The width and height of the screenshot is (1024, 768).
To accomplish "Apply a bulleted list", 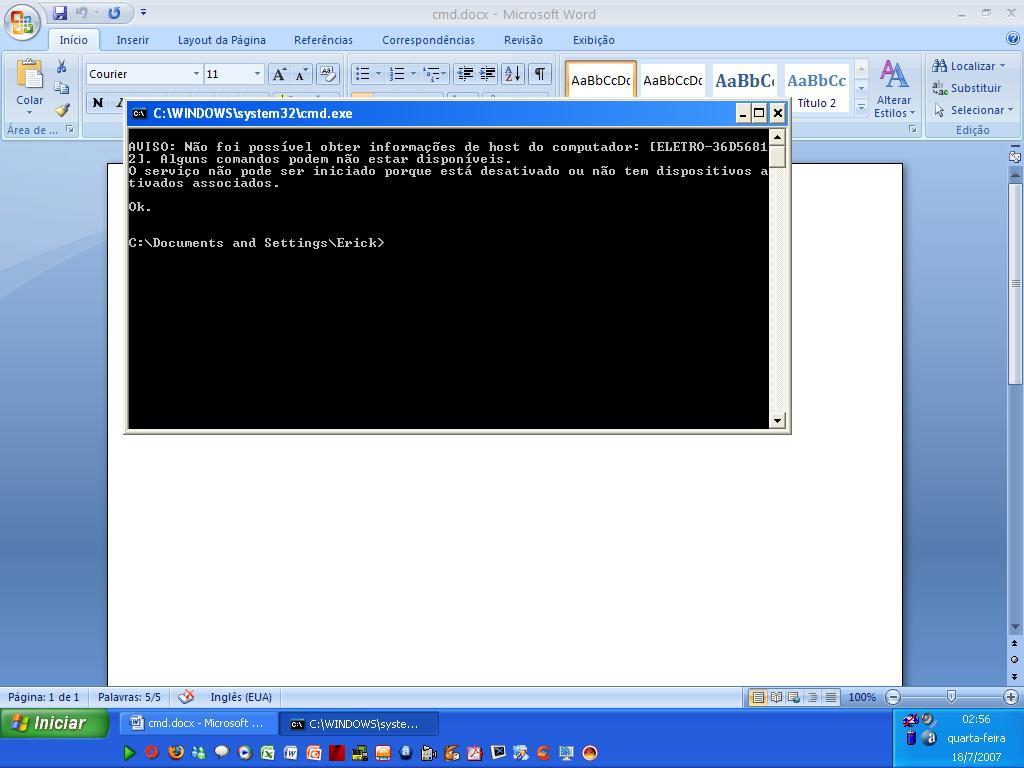I will pos(362,74).
